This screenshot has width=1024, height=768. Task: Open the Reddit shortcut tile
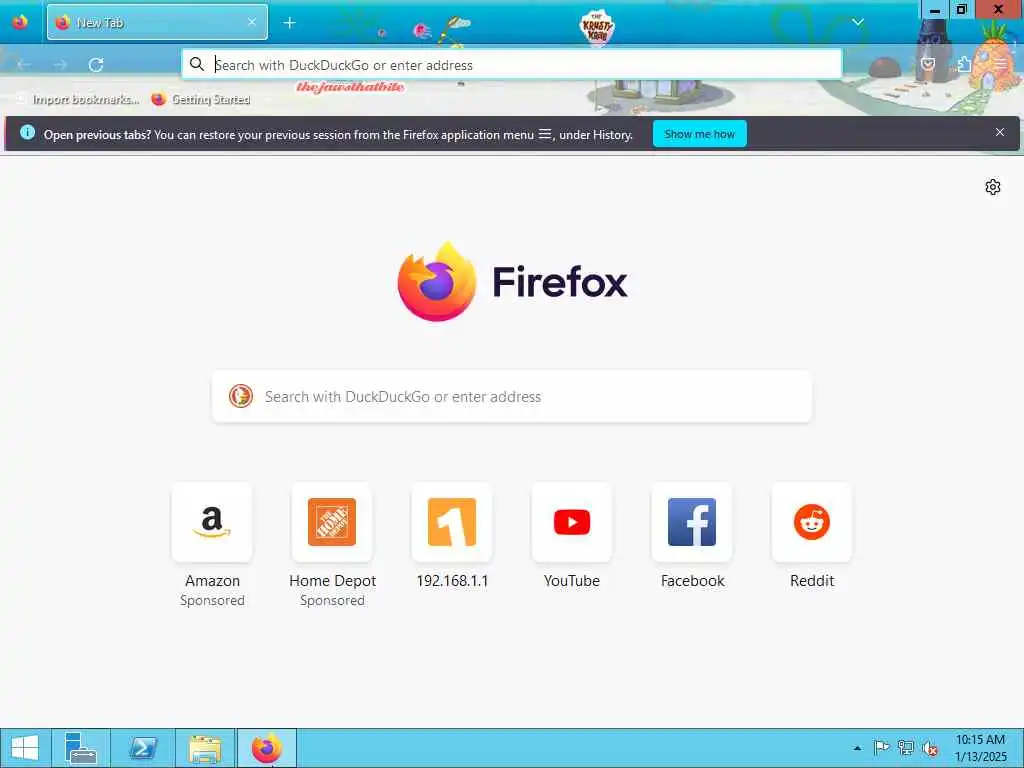(812, 522)
